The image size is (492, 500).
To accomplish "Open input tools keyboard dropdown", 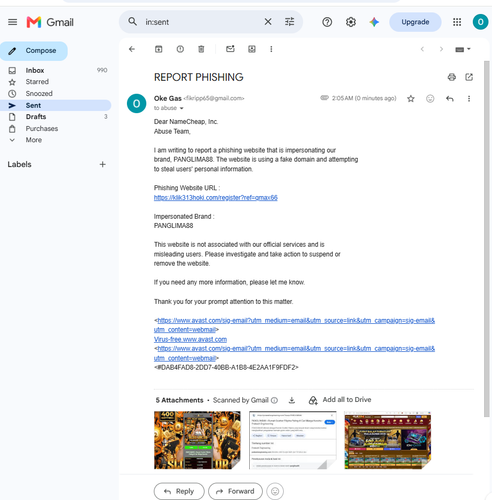I will [x=463, y=49].
